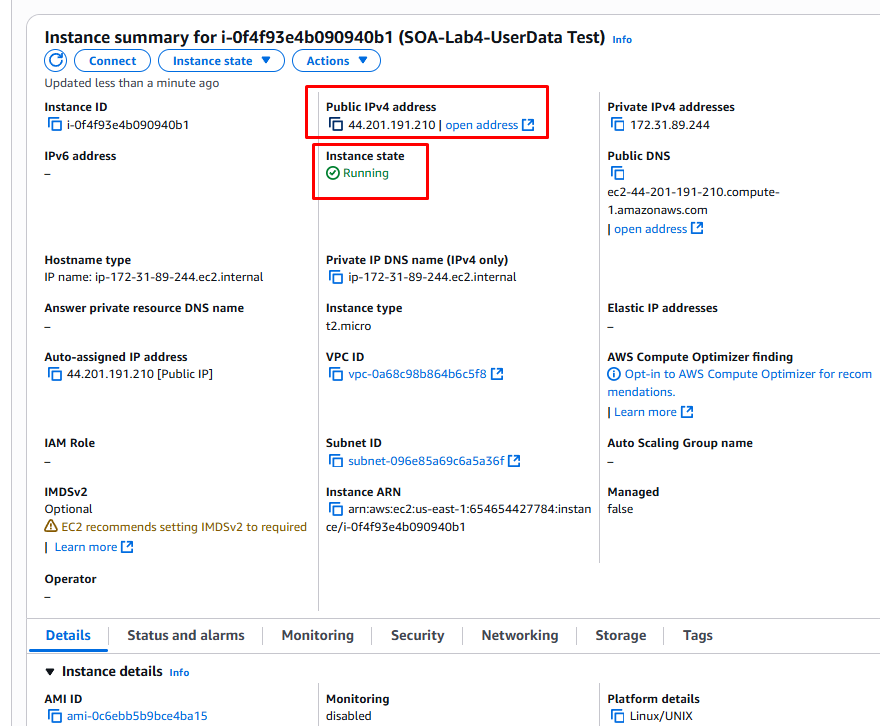The image size is (880, 726).
Task: Switch to the Status and alarms tab
Action: [185, 635]
